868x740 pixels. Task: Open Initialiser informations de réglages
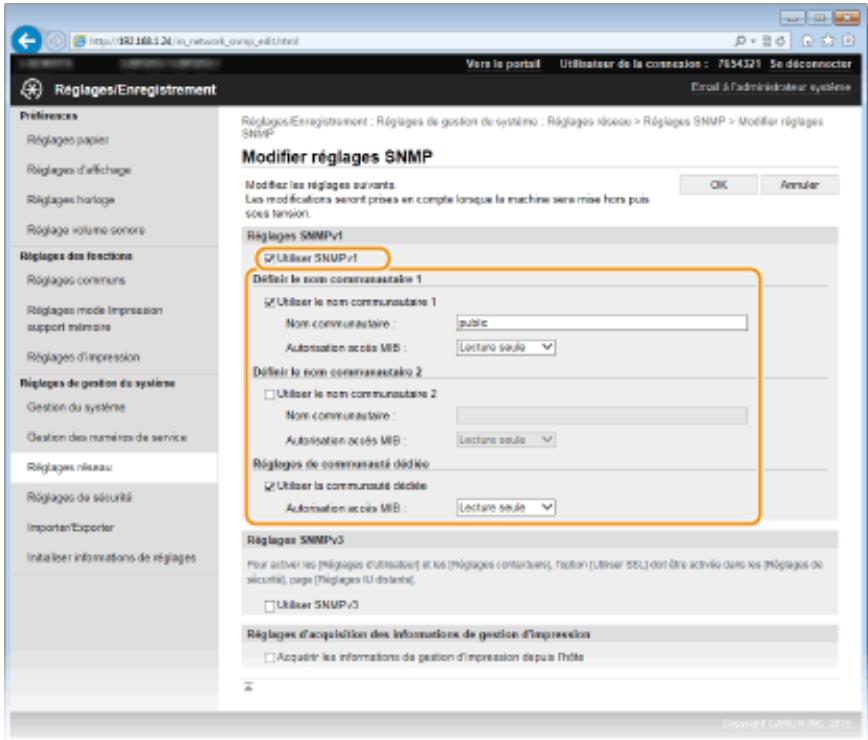coord(111,557)
